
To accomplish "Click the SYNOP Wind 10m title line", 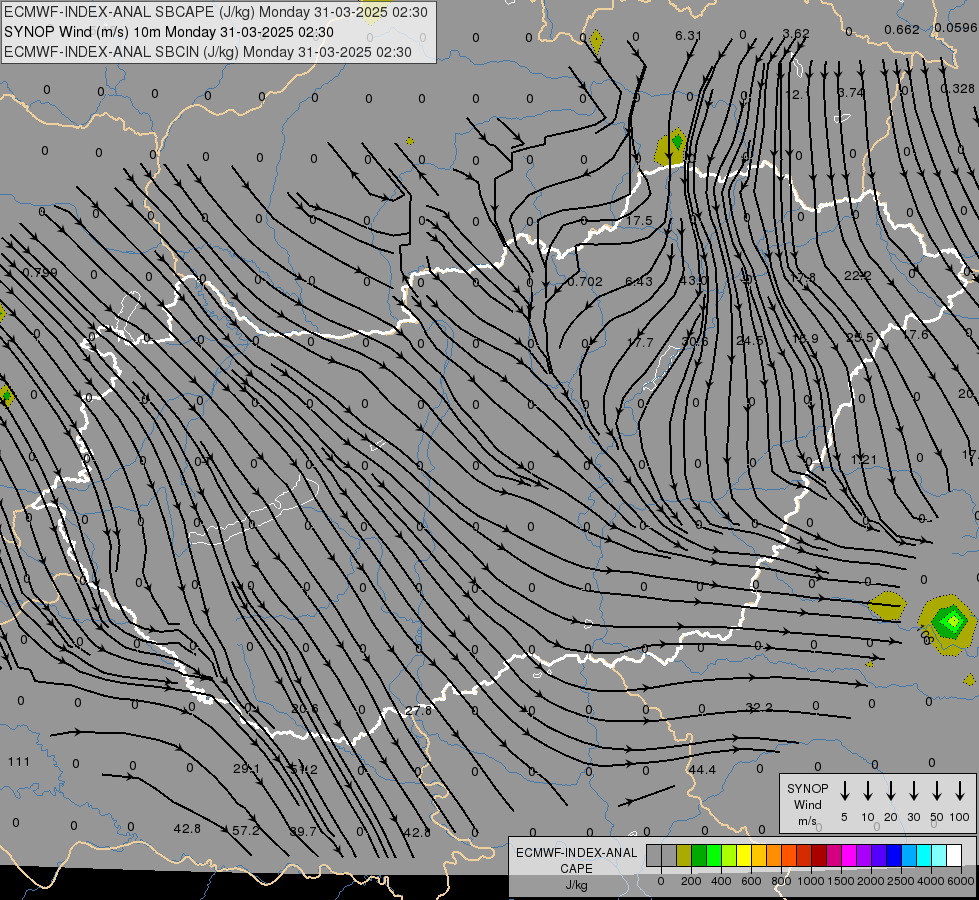I will click(x=169, y=32).
